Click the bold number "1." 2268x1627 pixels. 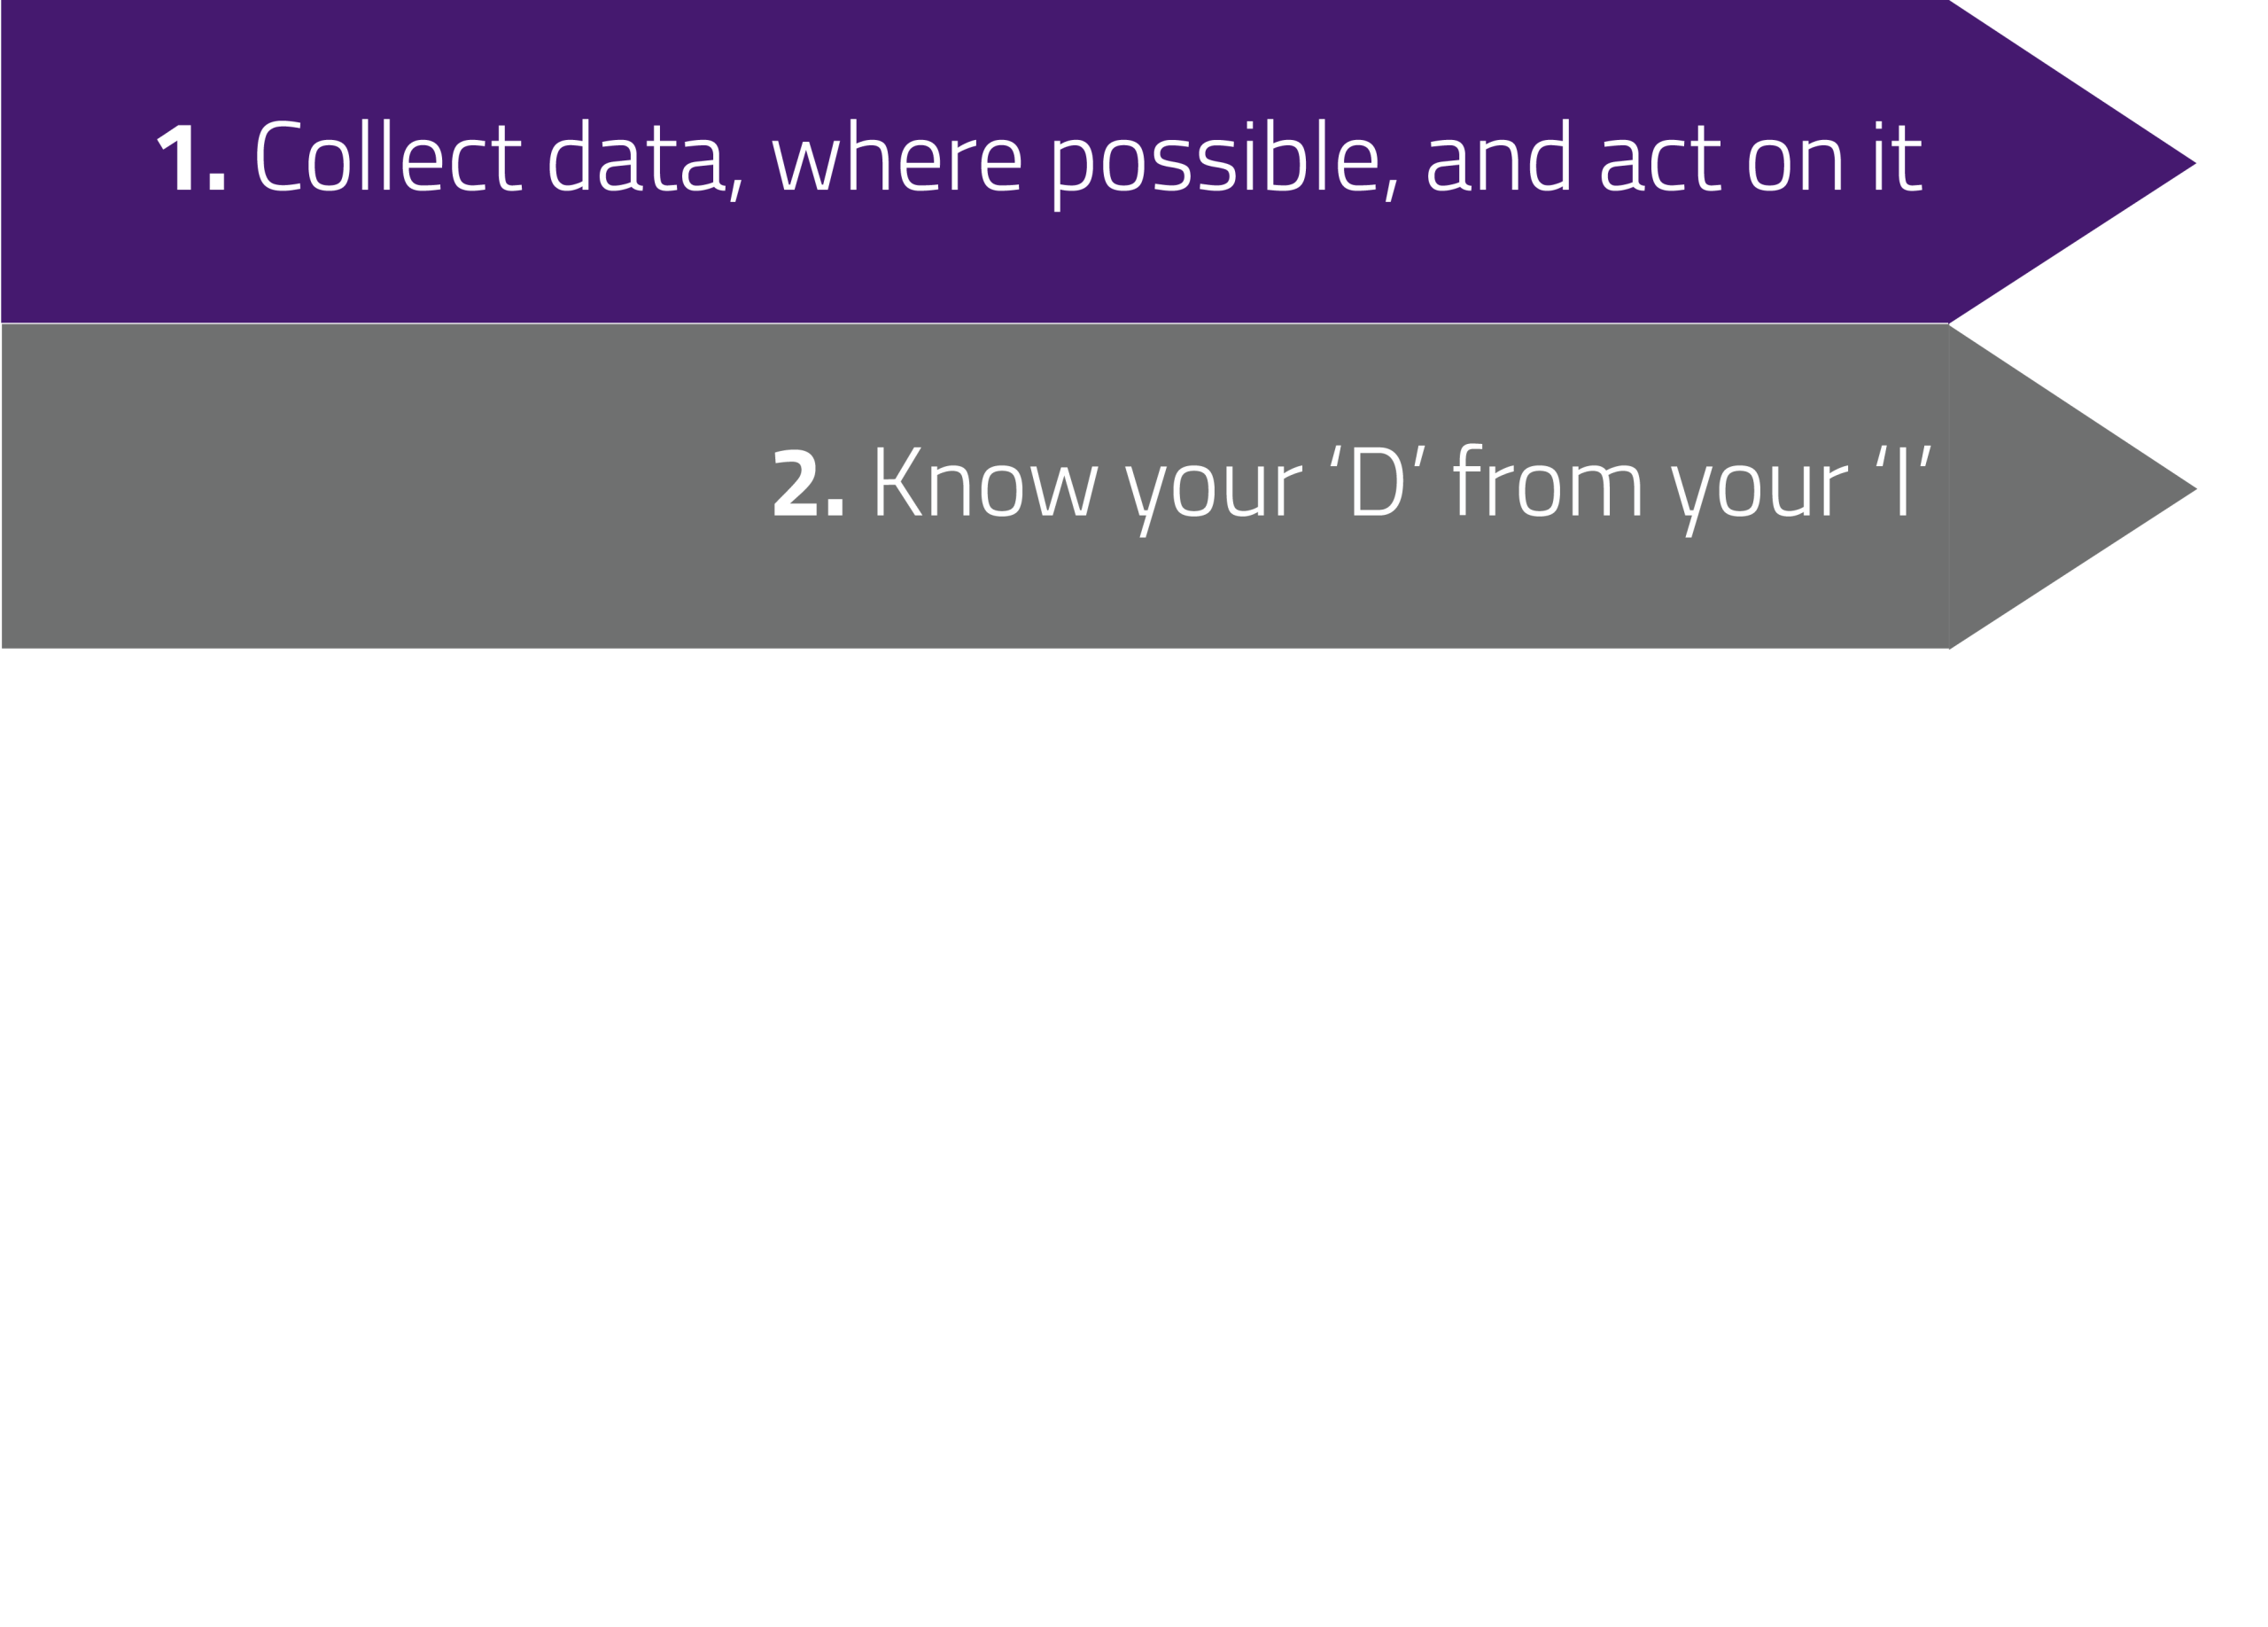[191, 158]
